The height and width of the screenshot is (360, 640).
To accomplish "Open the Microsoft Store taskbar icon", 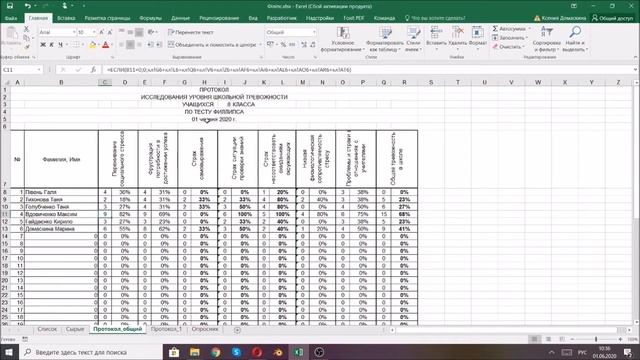I will [174, 352].
